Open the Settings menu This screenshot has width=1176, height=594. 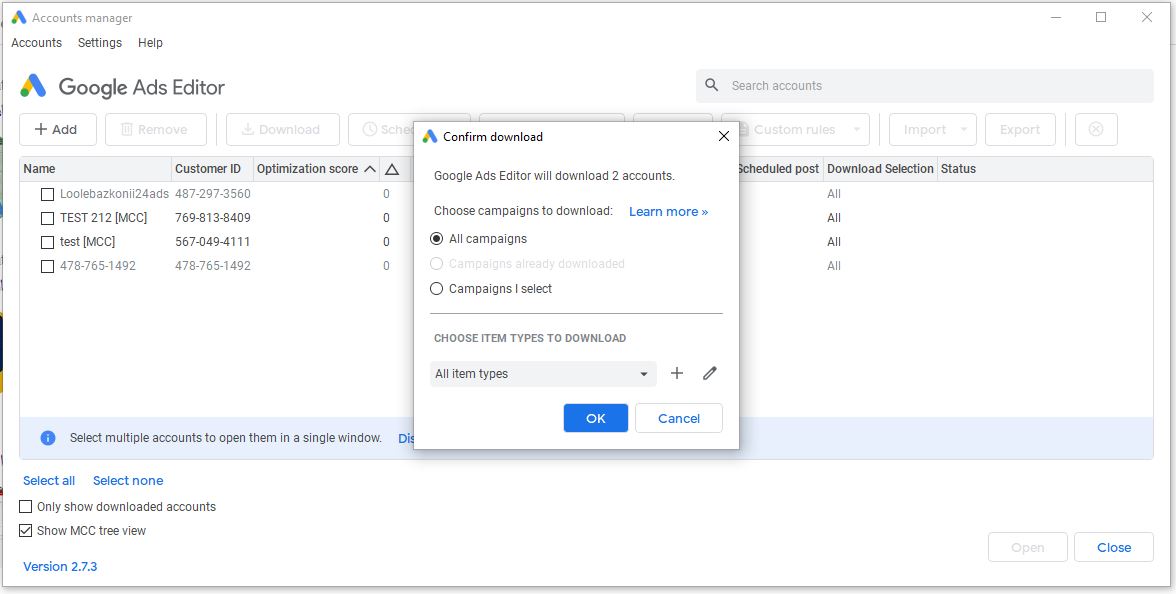click(x=100, y=43)
